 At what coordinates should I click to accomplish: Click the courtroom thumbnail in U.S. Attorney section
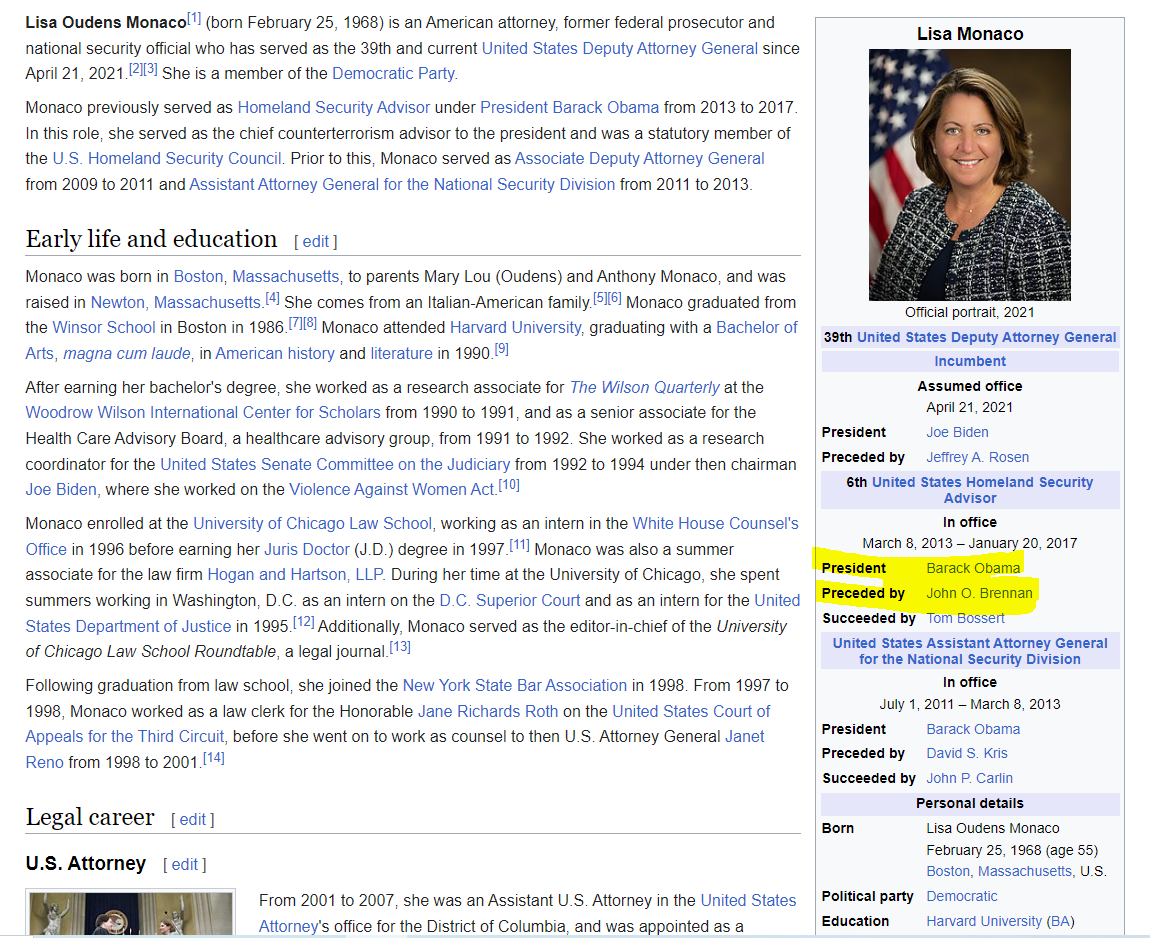(x=131, y=913)
